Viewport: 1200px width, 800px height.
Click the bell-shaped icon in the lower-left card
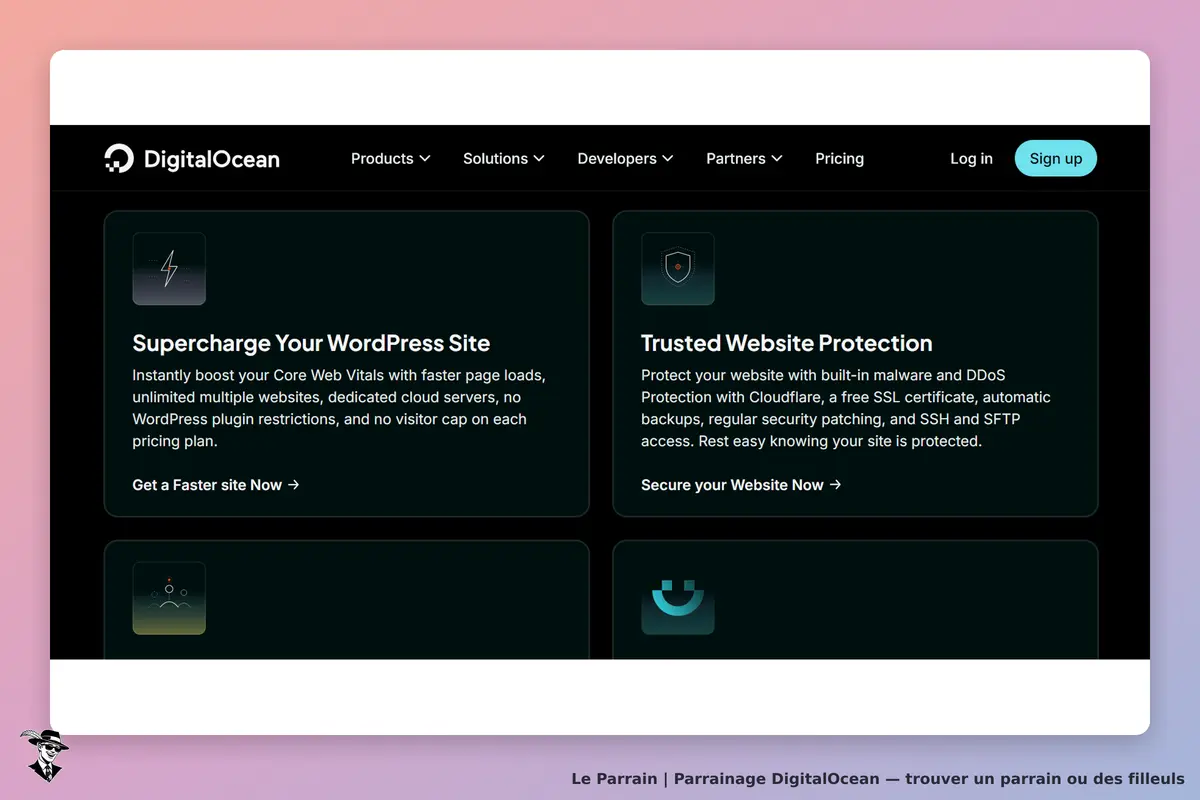point(169,598)
